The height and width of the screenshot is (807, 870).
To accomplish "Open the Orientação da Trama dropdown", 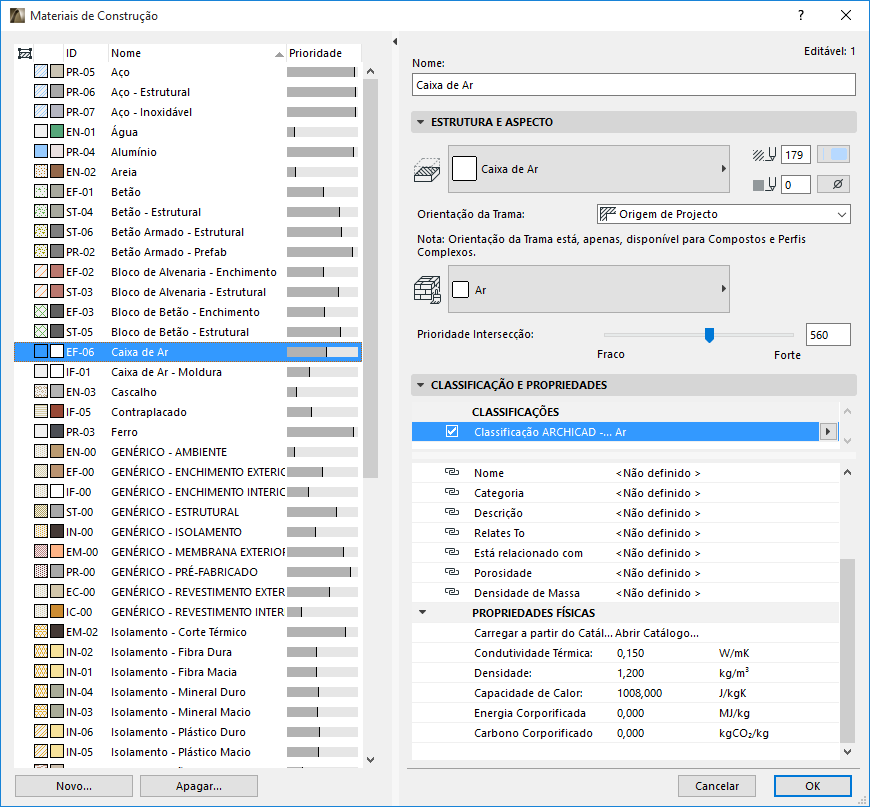I will click(x=724, y=214).
